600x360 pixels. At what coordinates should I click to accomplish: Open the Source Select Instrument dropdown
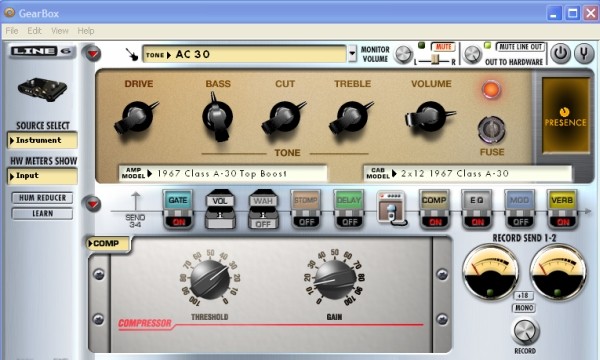click(x=42, y=140)
